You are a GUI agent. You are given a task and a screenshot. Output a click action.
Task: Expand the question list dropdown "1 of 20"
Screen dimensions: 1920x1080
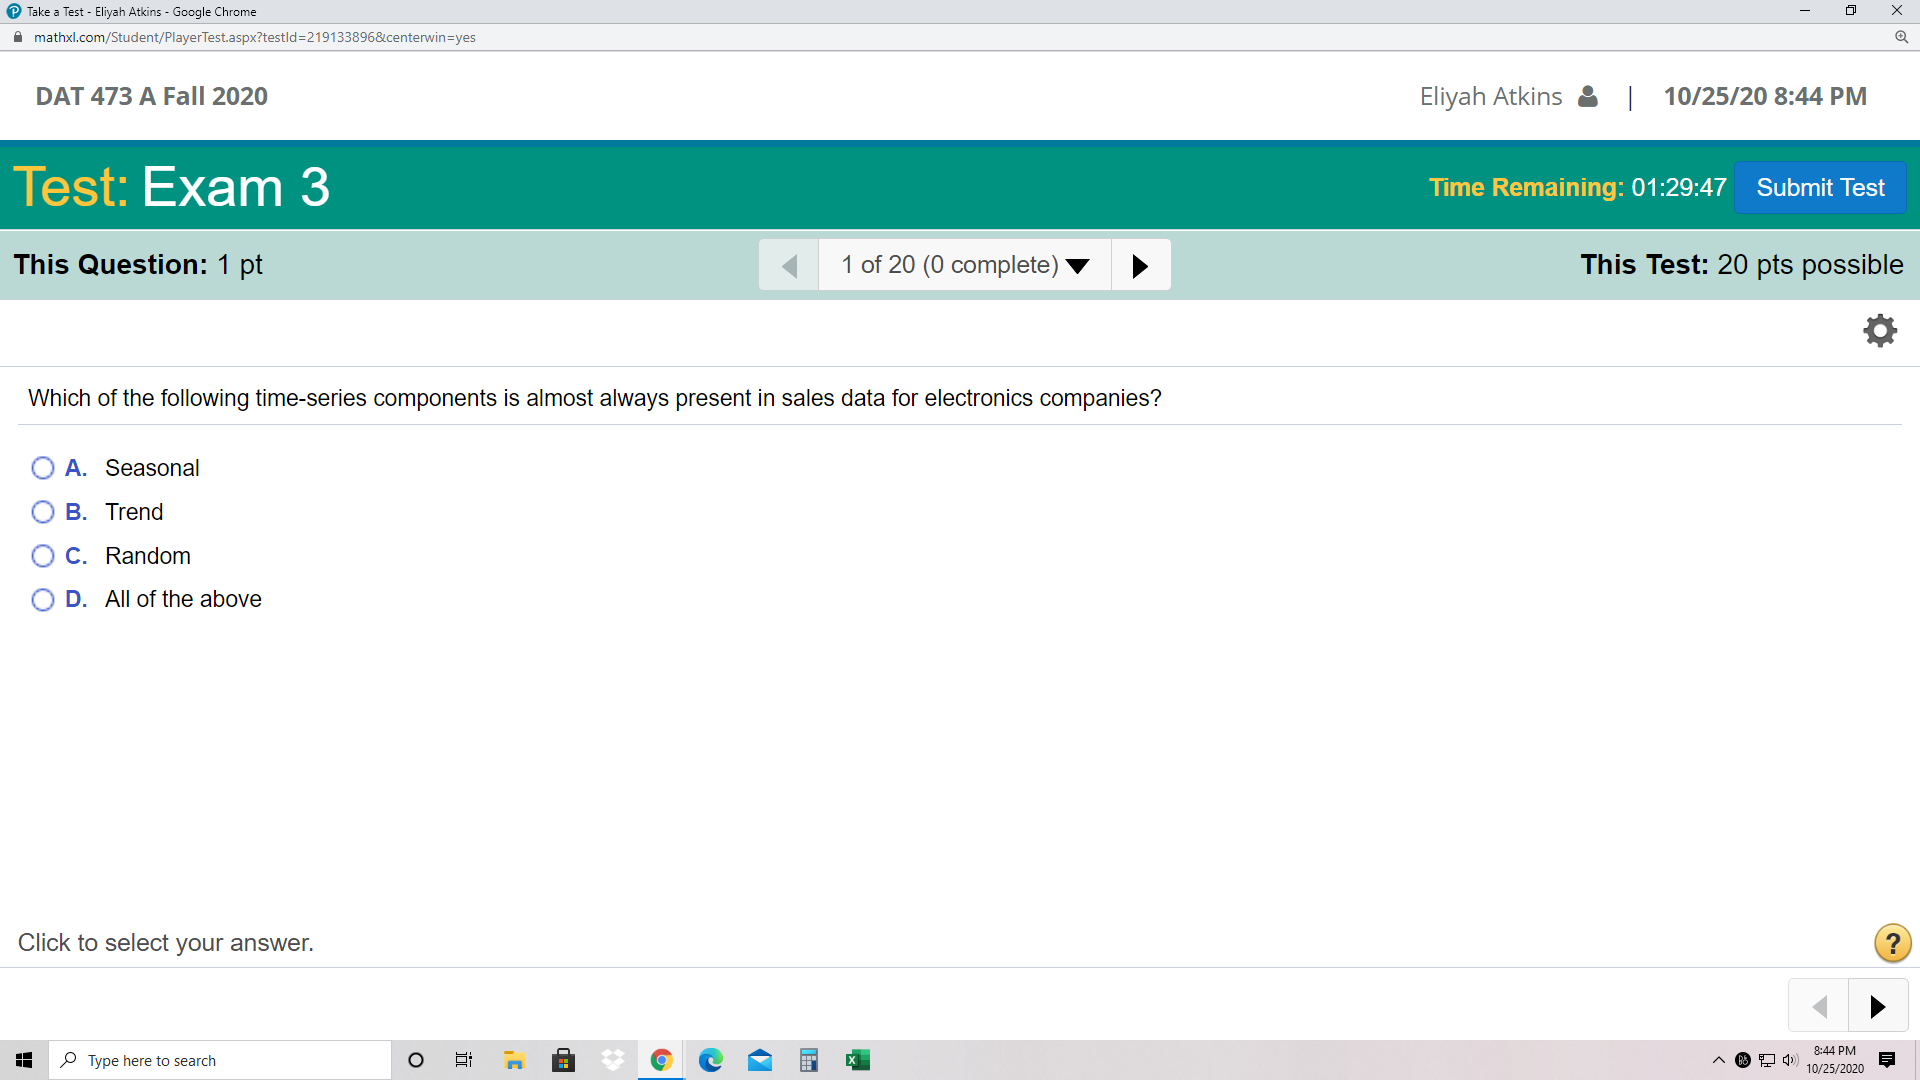pyautogui.click(x=964, y=265)
